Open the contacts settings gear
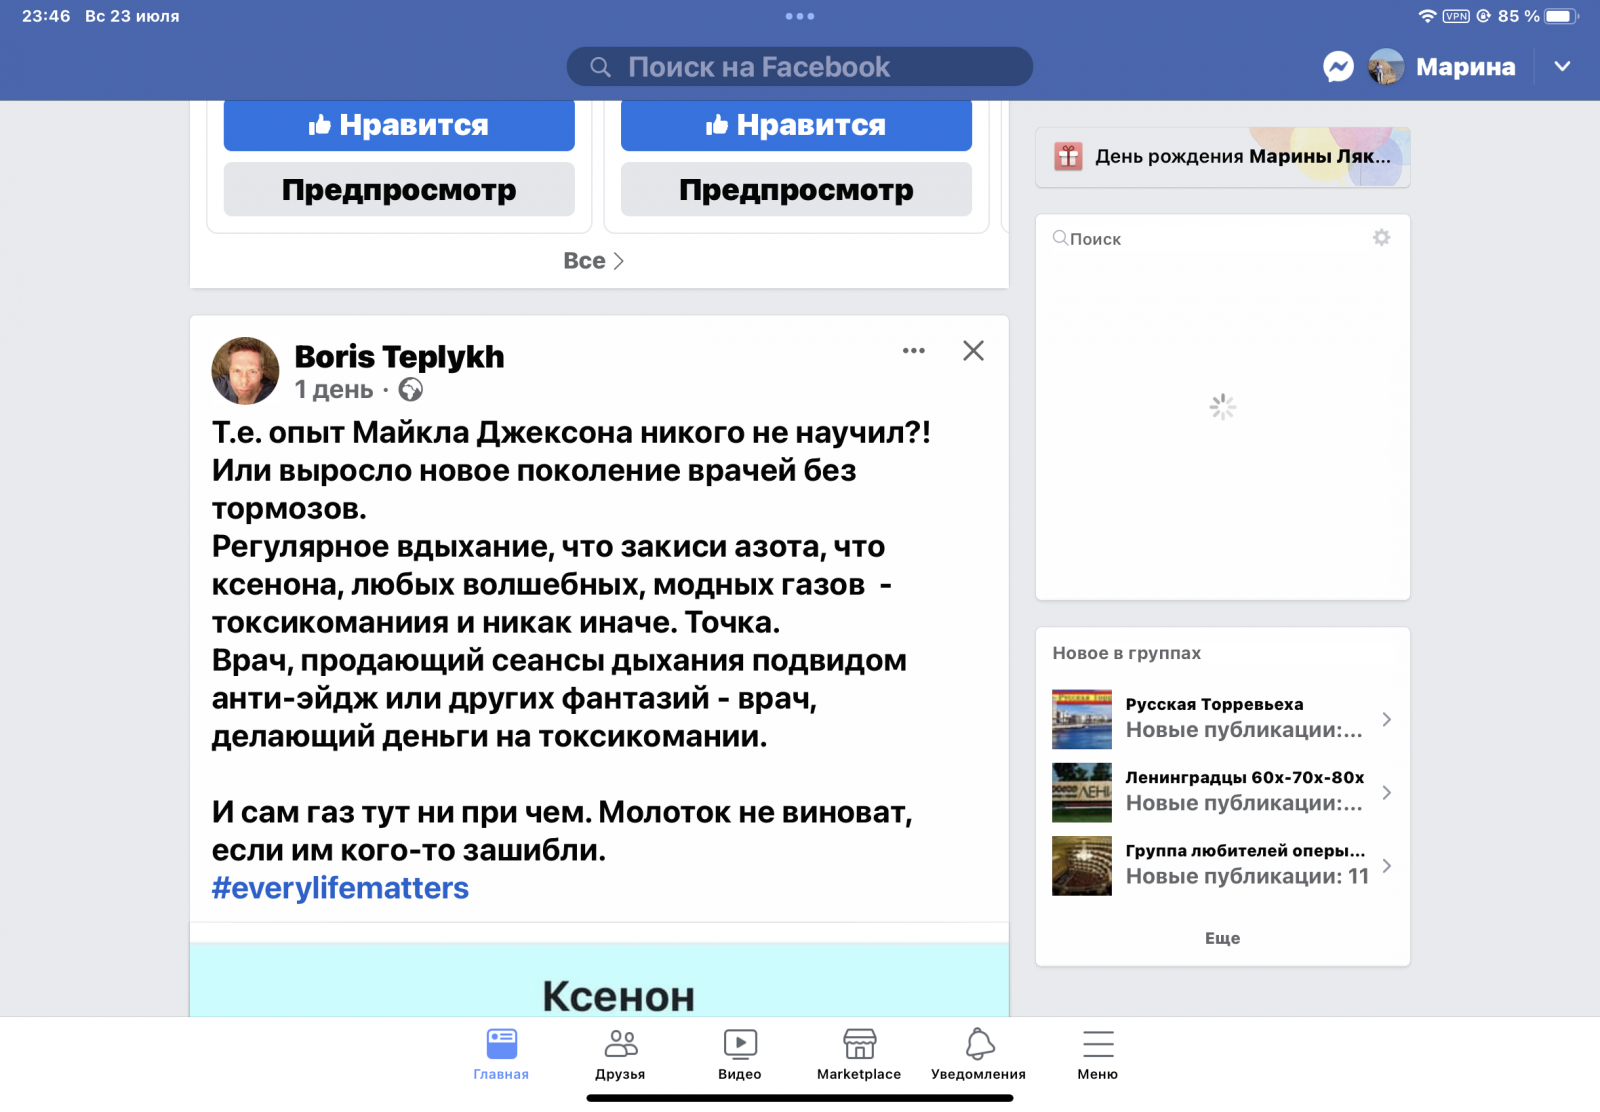The image size is (1600, 1112). tap(1381, 238)
